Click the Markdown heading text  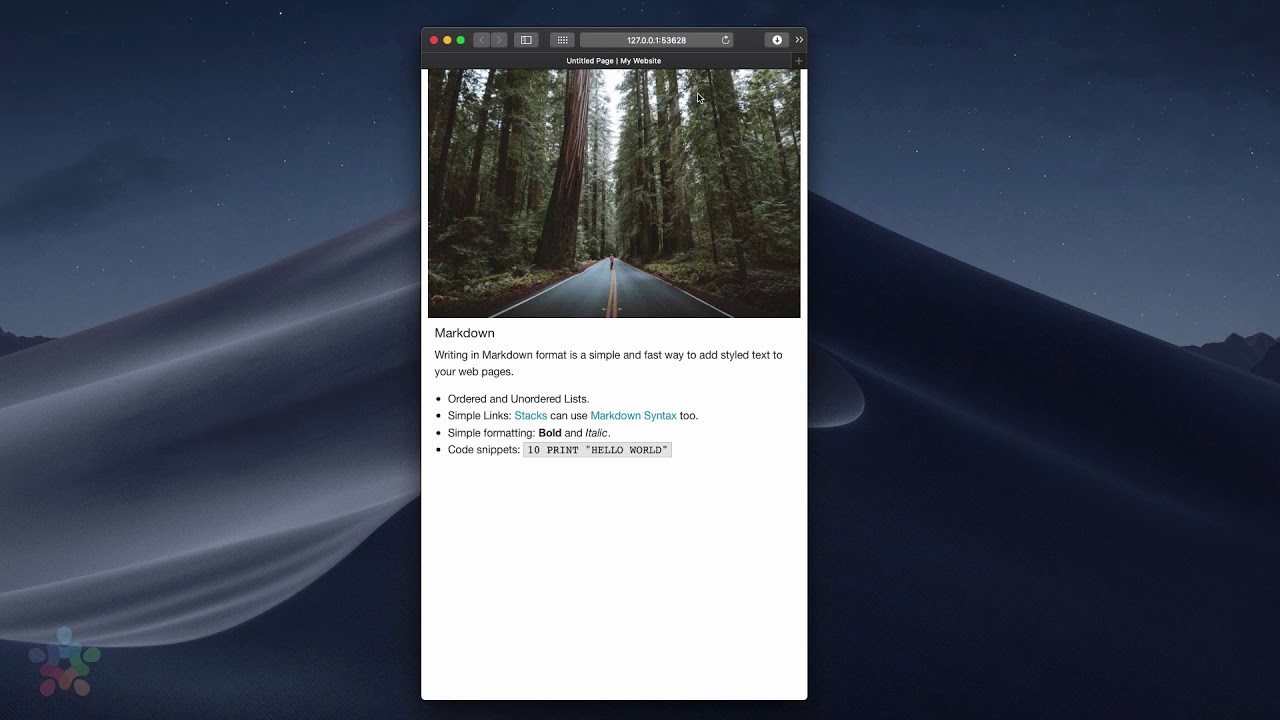pos(465,333)
